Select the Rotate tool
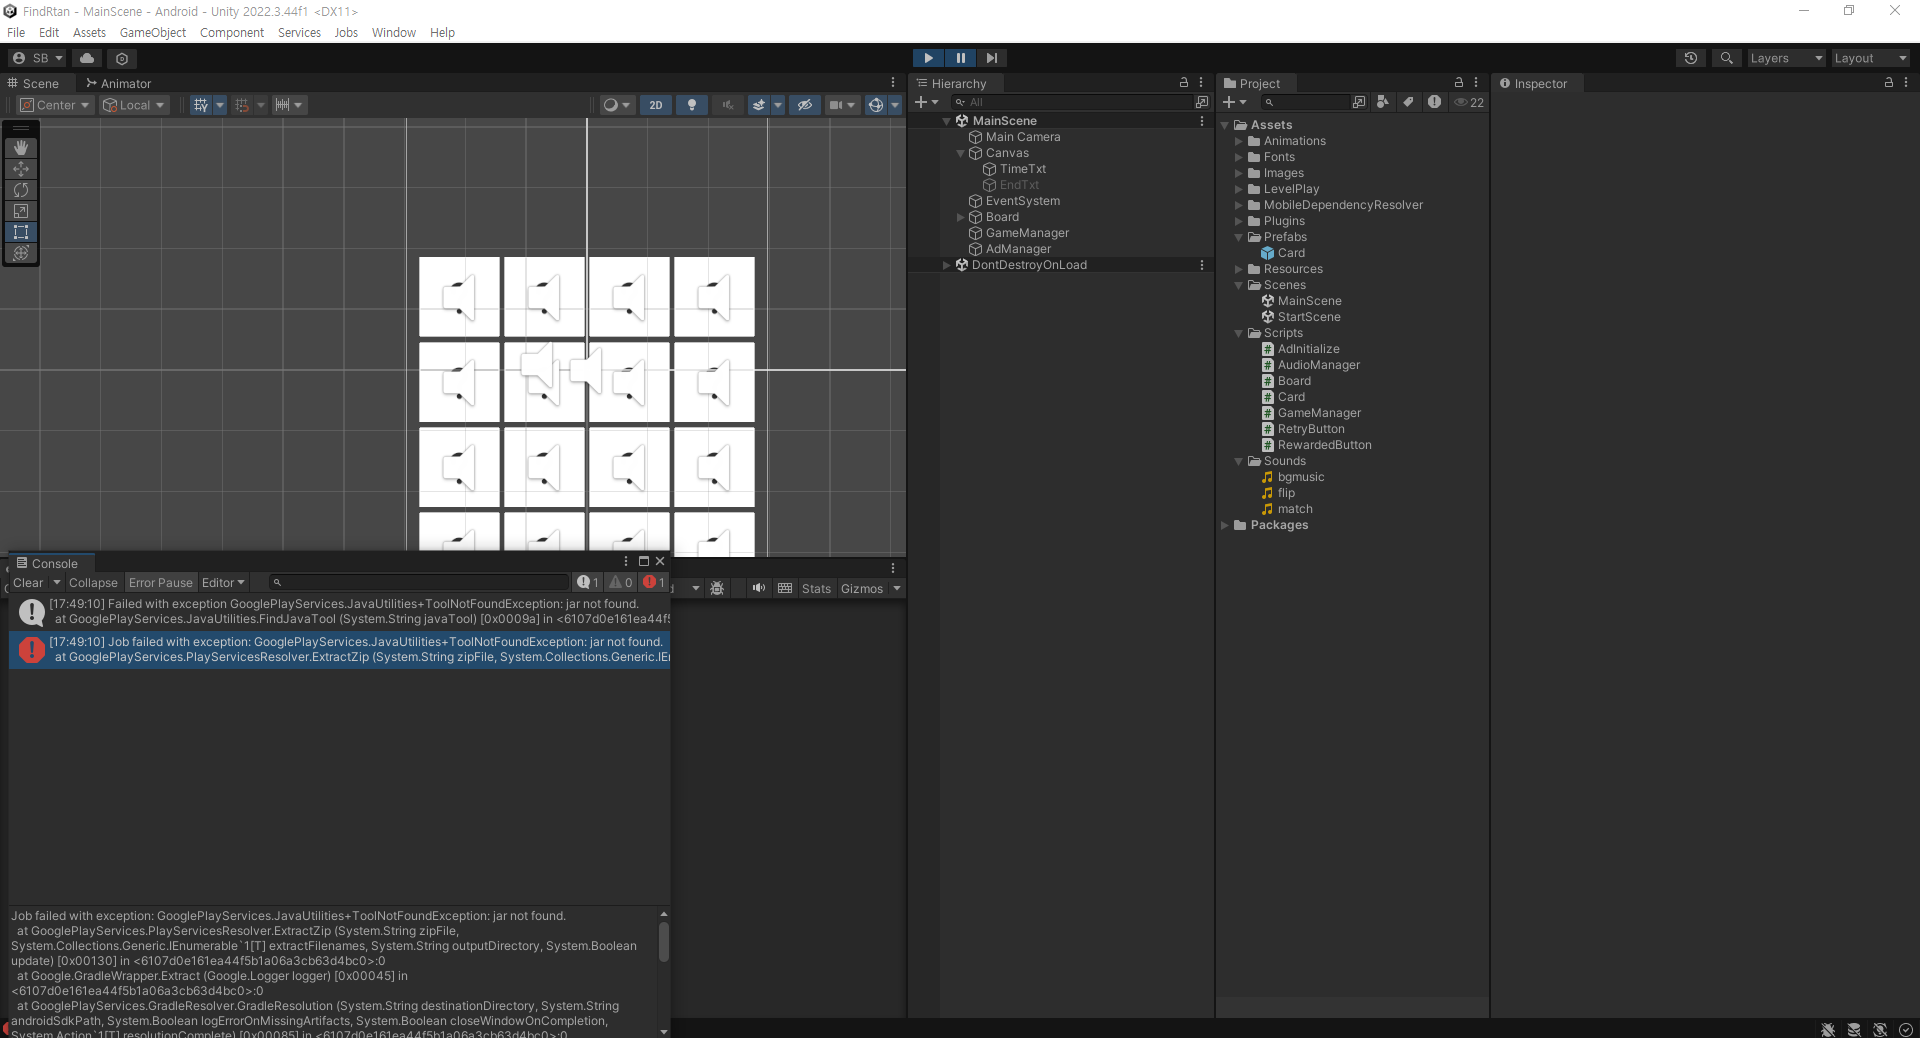Image resolution: width=1920 pixels, height=1038 pixels. [21, 190]
